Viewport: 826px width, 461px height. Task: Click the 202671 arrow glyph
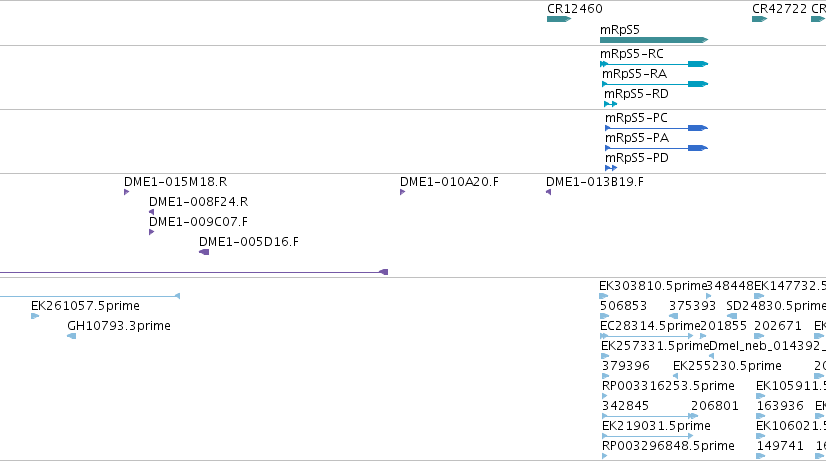coord(759,336)
